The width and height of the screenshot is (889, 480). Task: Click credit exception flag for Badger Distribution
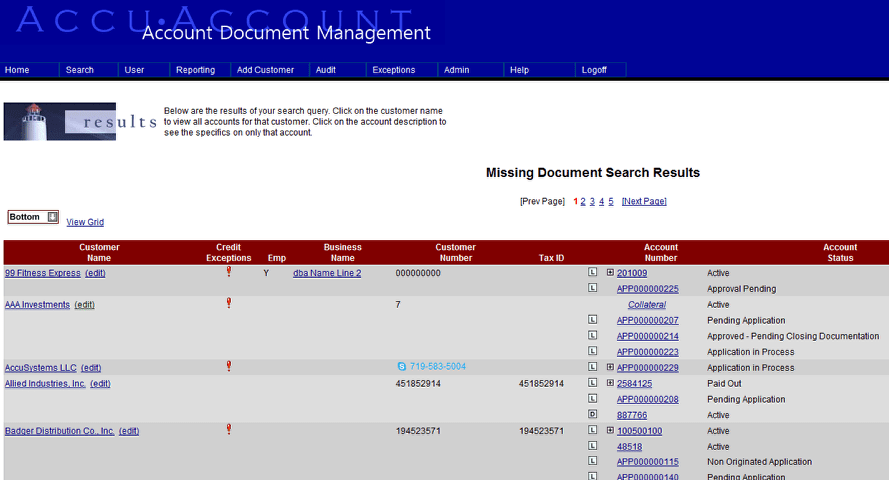coord(229,429)
